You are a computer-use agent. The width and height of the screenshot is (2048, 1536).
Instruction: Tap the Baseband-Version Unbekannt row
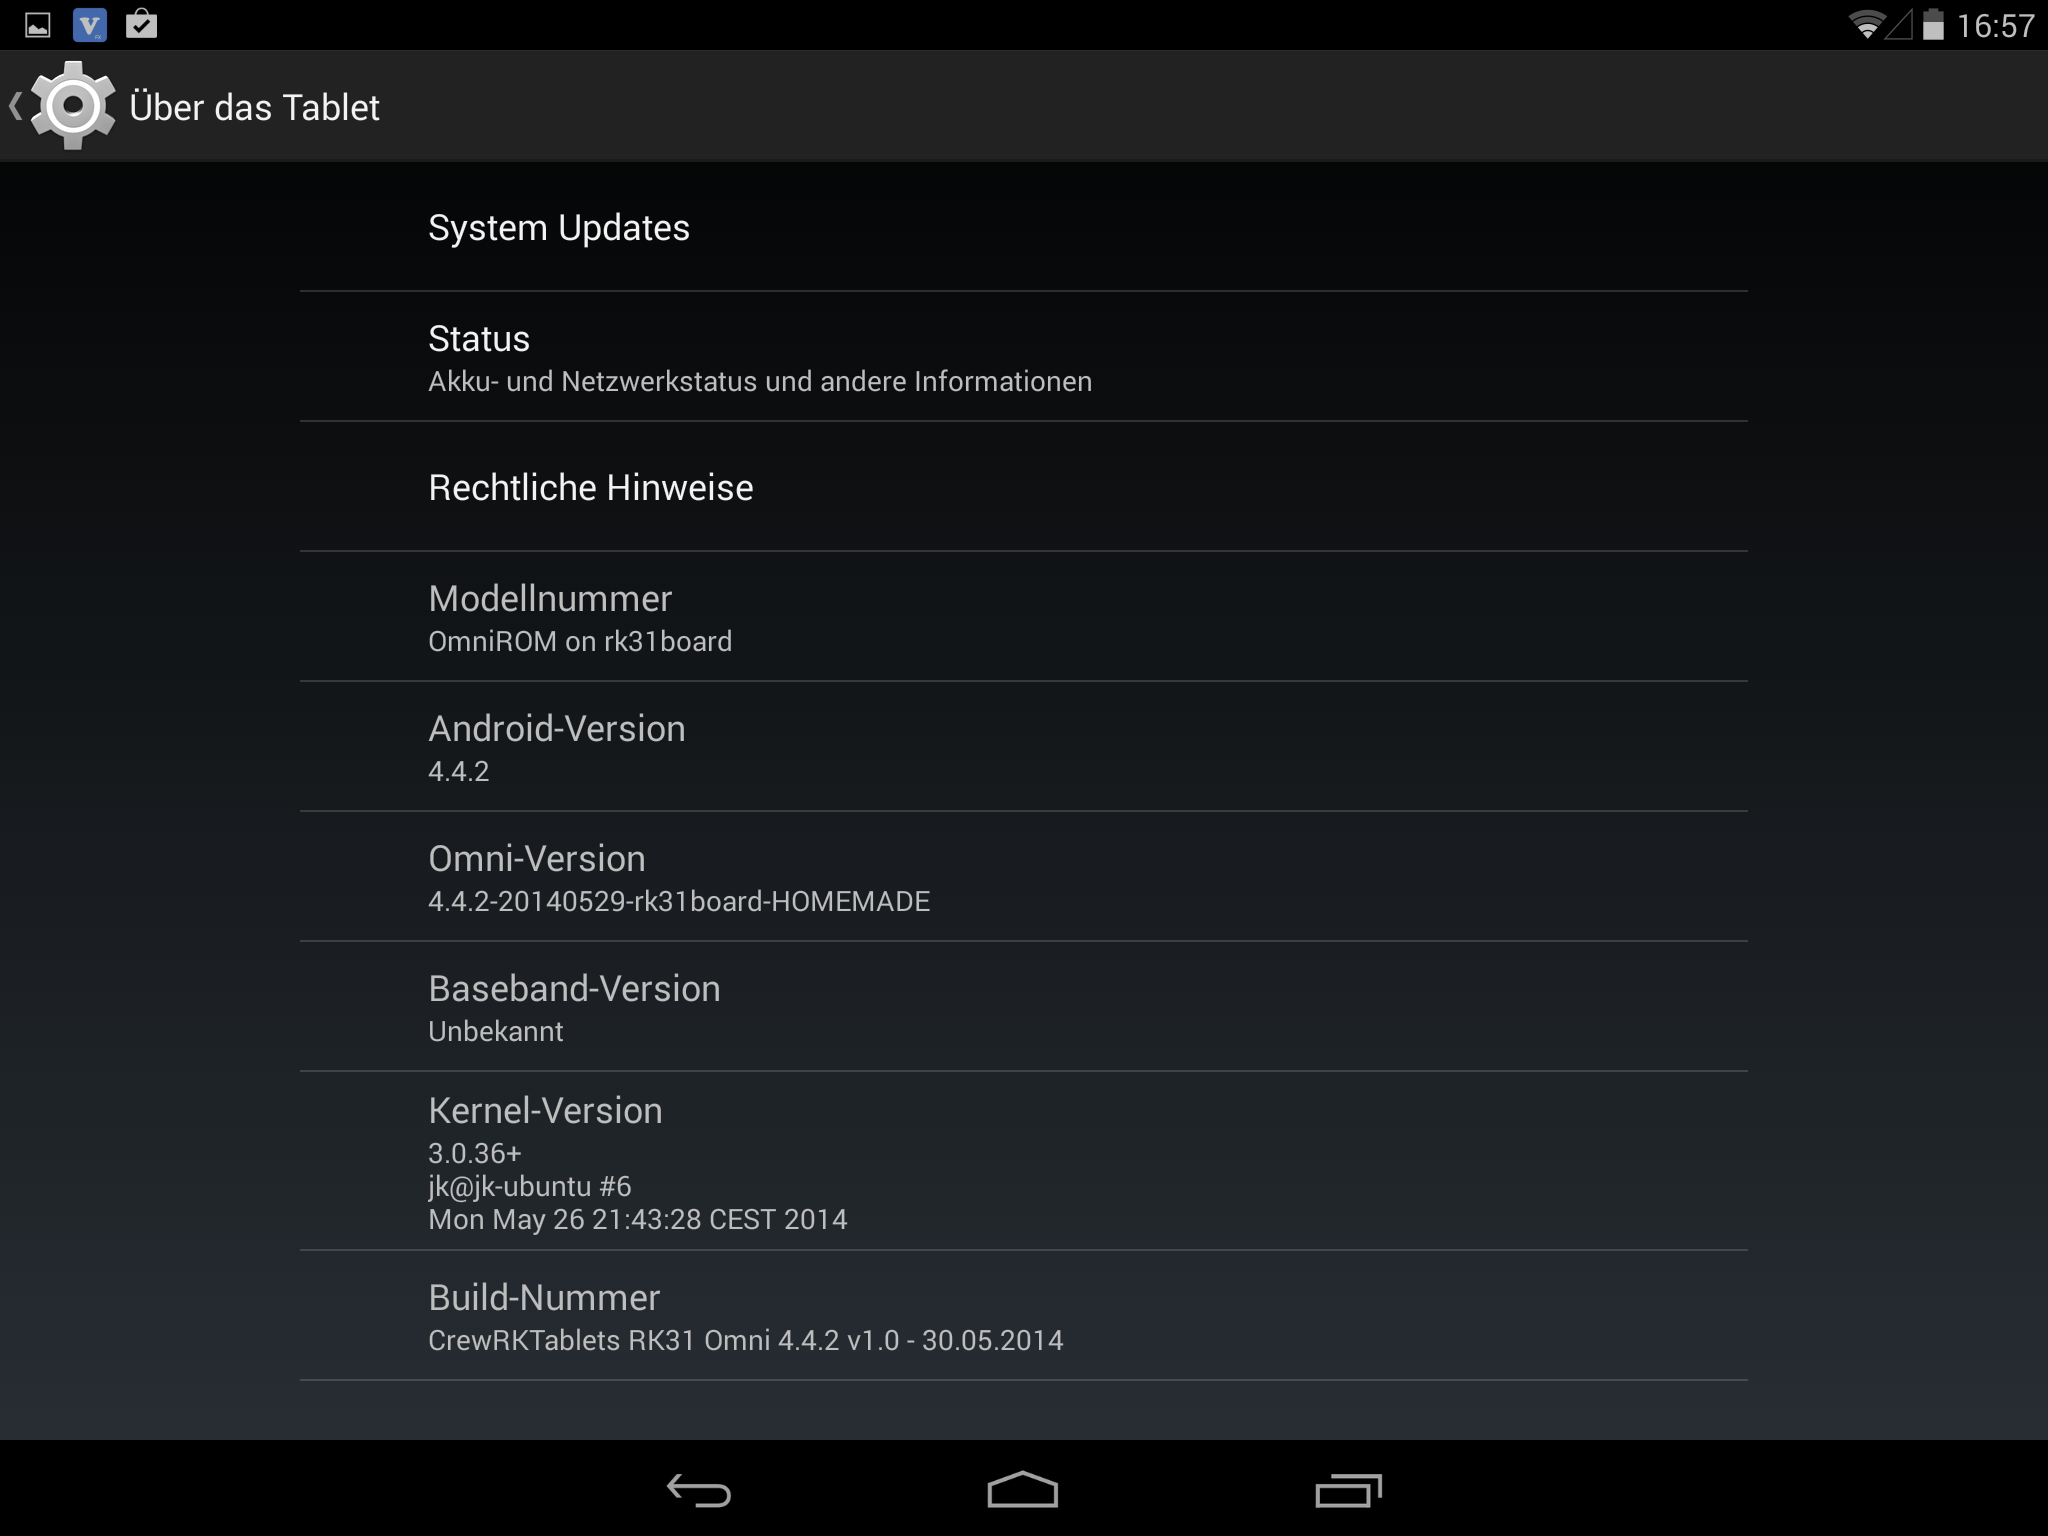click(1023, 1007)
